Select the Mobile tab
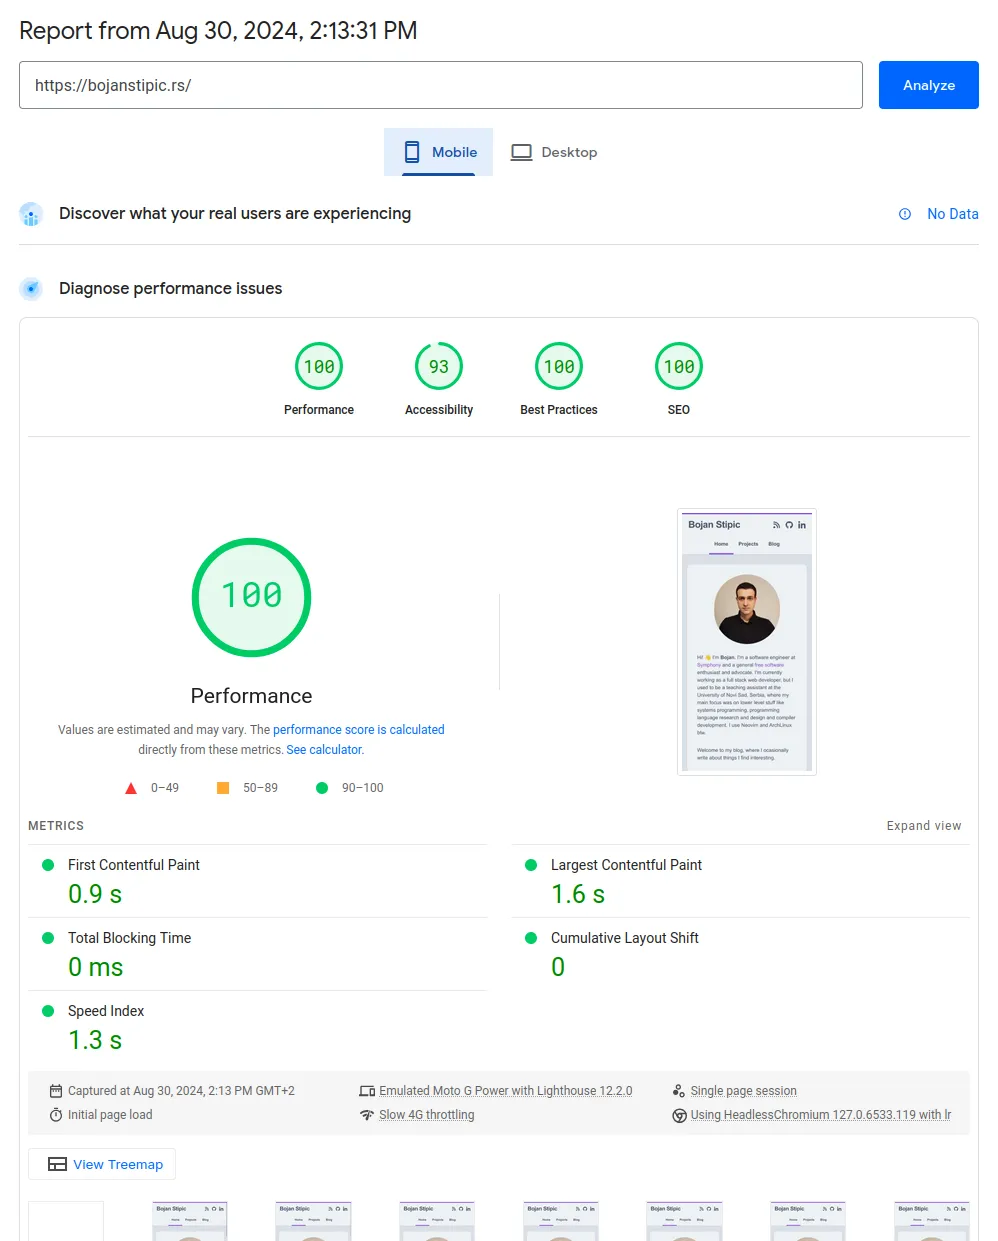Image resolution: width=998 pixels, height=1241 pixels. pyautogui.click(x=438, y=152)
